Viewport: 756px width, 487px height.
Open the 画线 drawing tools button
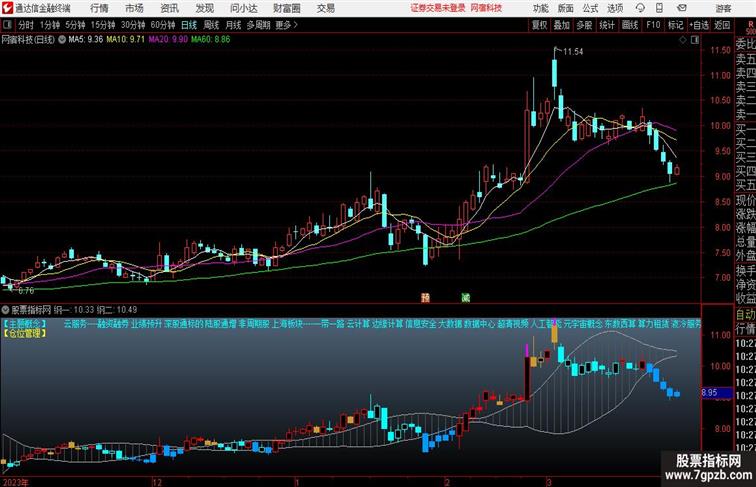tap(630, 25)
